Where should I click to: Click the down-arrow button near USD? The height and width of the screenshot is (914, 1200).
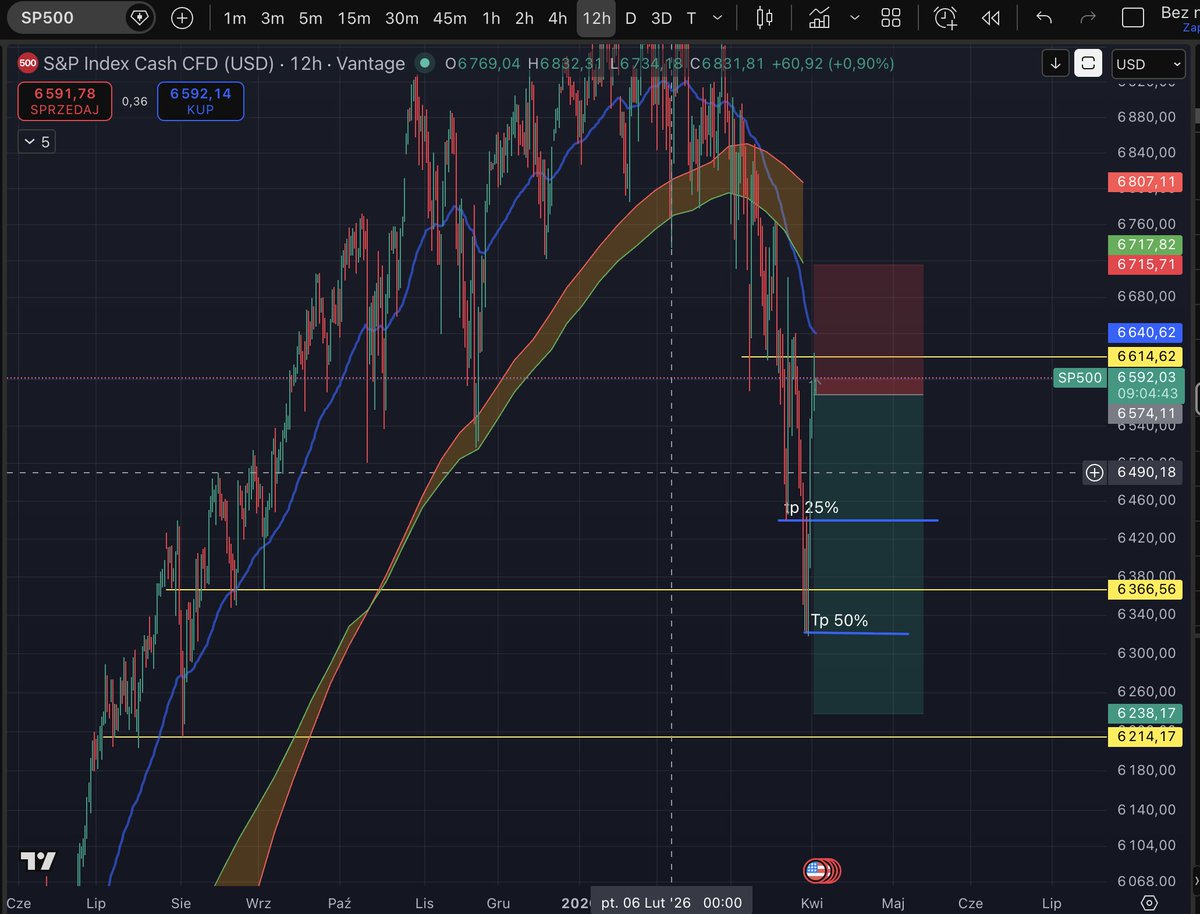pyautogui.click(x=1056, y=63)
